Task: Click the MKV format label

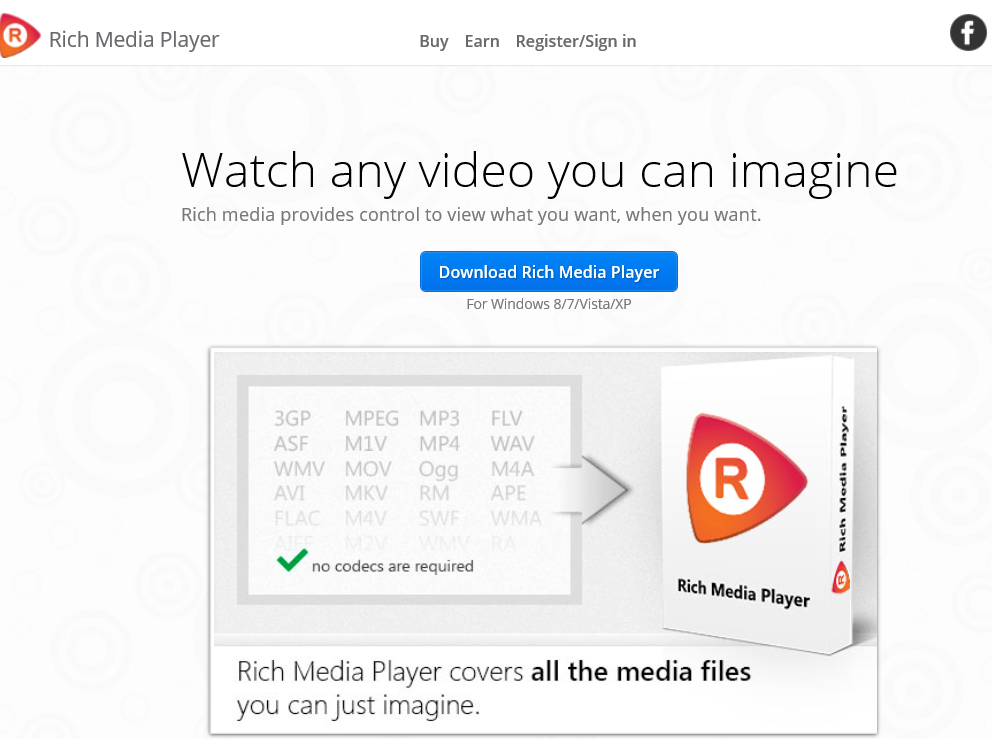Action: click(x=366, y=493)
